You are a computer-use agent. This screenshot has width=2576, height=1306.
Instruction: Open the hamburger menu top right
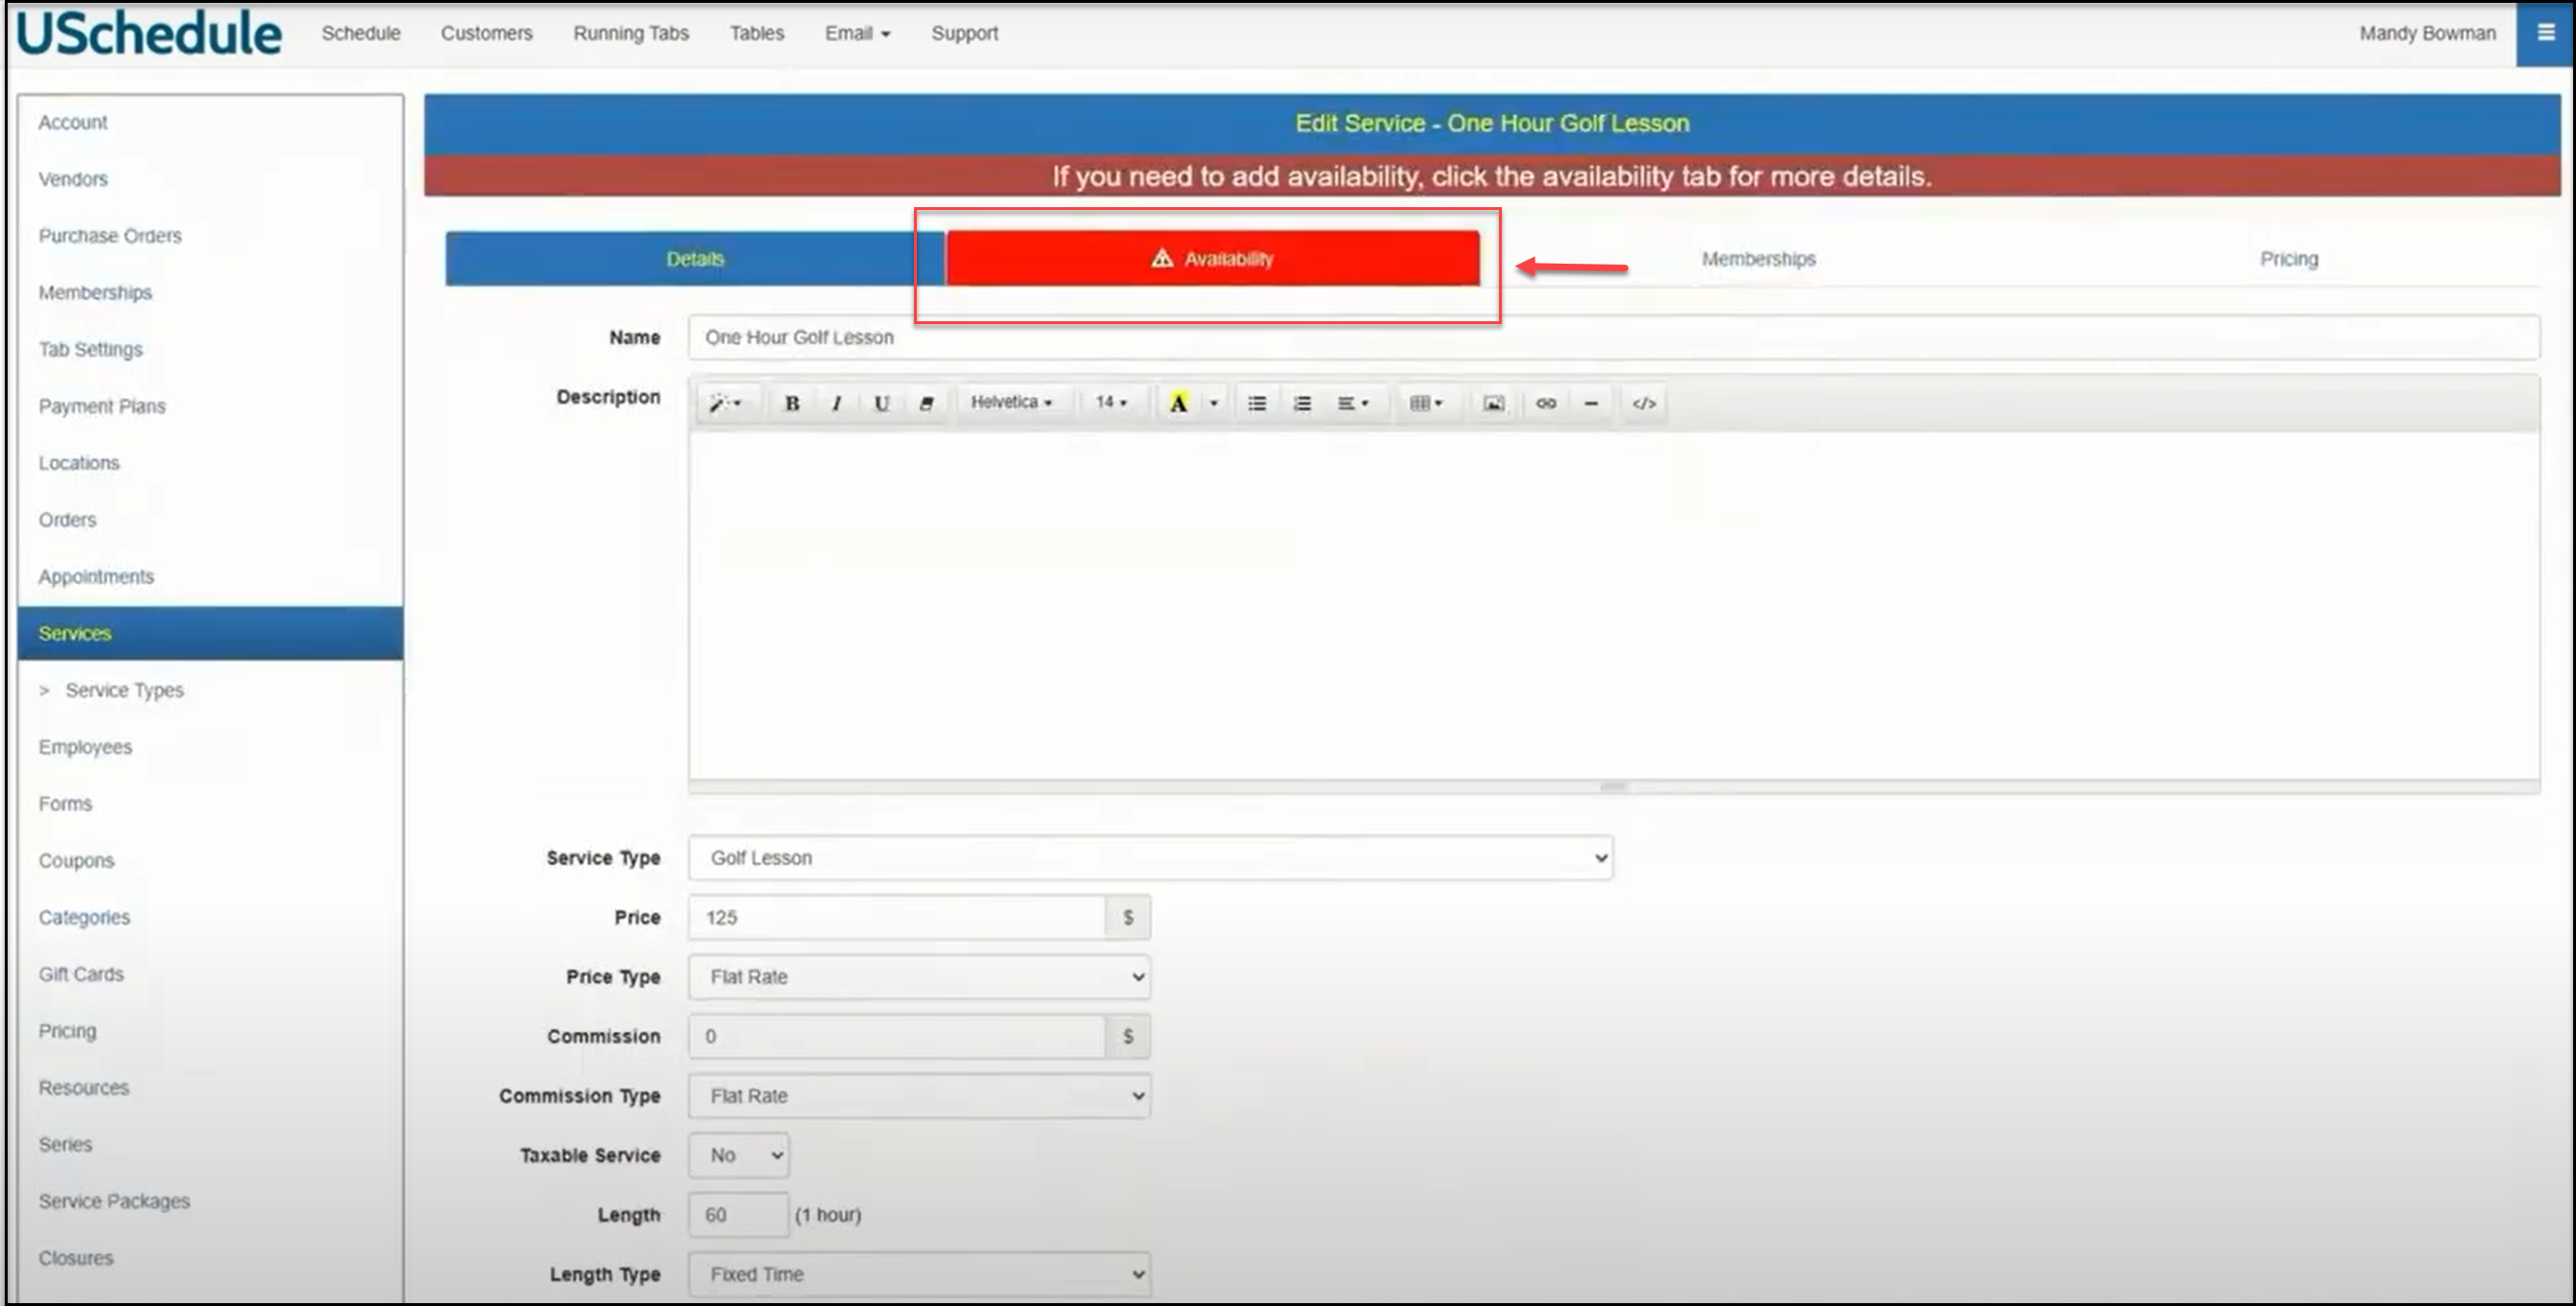(2545, 33)
